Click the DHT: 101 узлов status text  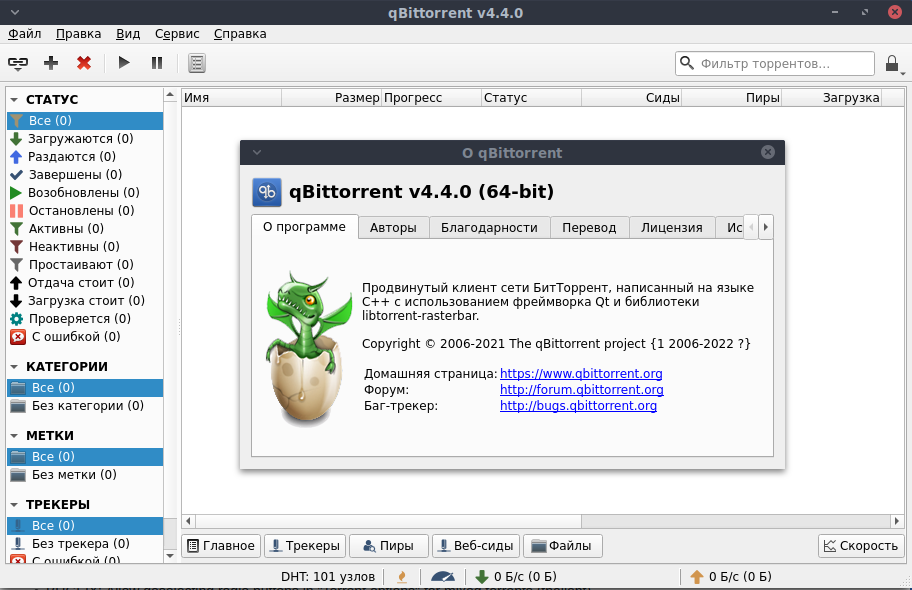click(x=328, y=577)
